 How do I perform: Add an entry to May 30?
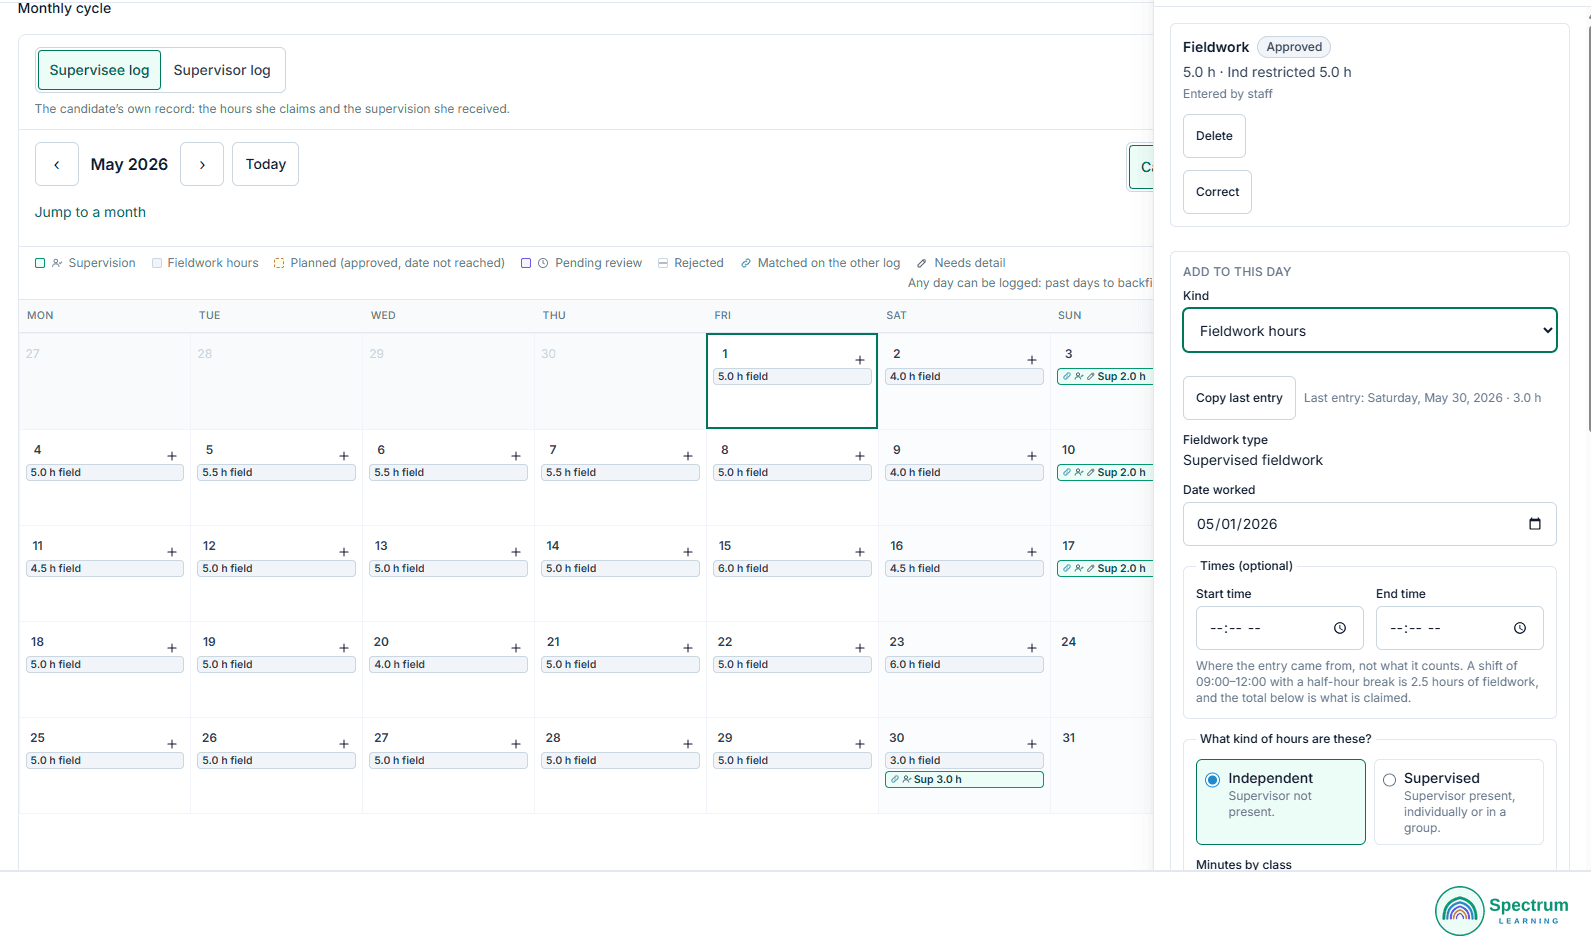1032,744
